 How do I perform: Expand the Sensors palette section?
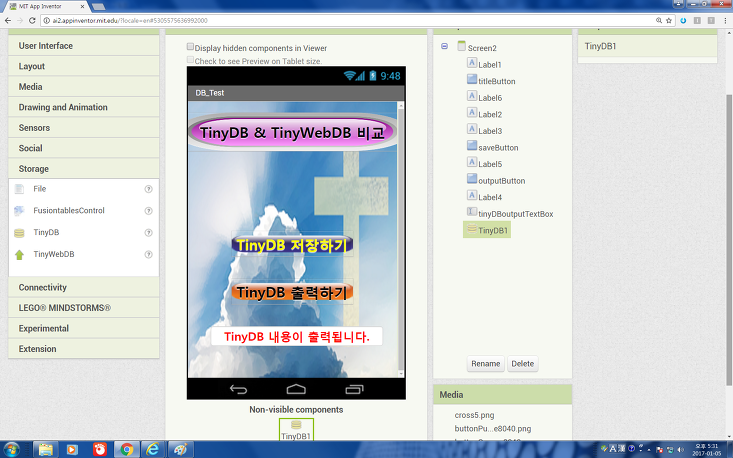(x=84, y=128)
